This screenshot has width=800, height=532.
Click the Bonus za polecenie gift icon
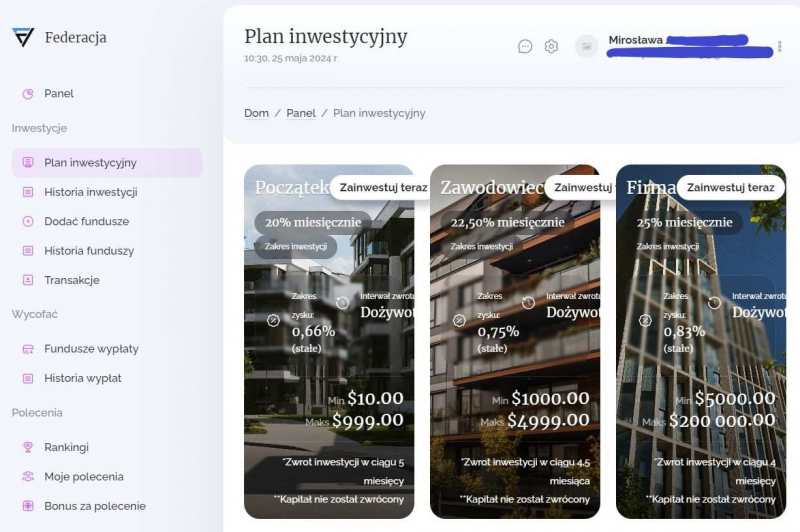[x=28, y=506]
